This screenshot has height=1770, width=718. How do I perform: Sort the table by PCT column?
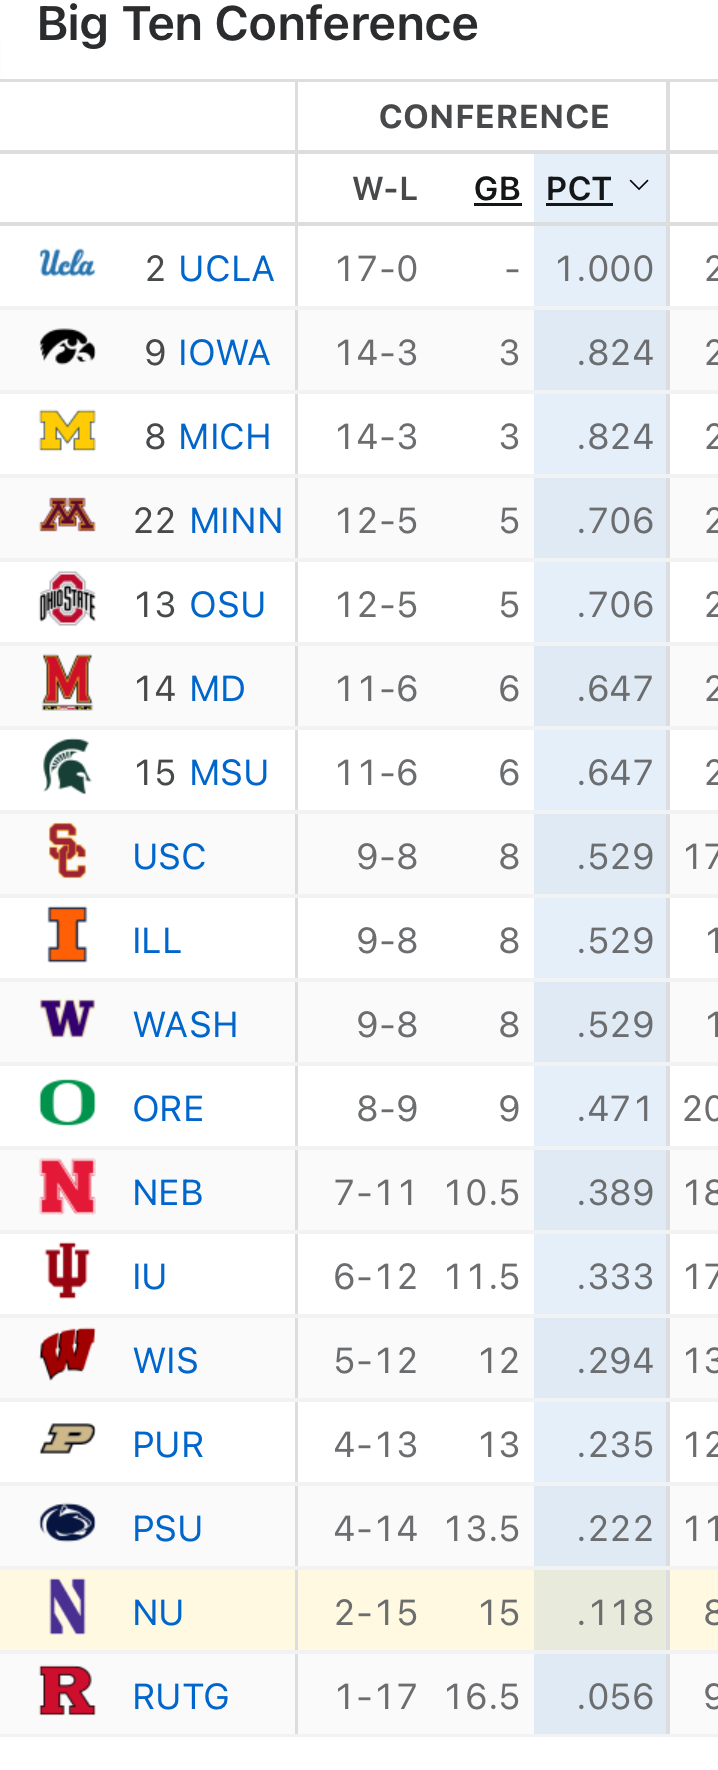click(x=579, y=189)
